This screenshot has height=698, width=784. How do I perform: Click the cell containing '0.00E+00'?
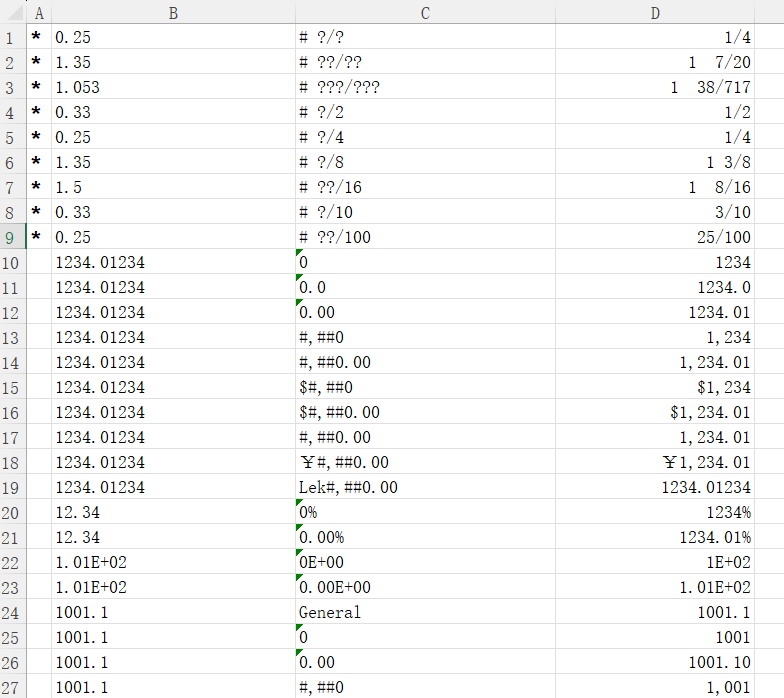(x=425, y=587)
